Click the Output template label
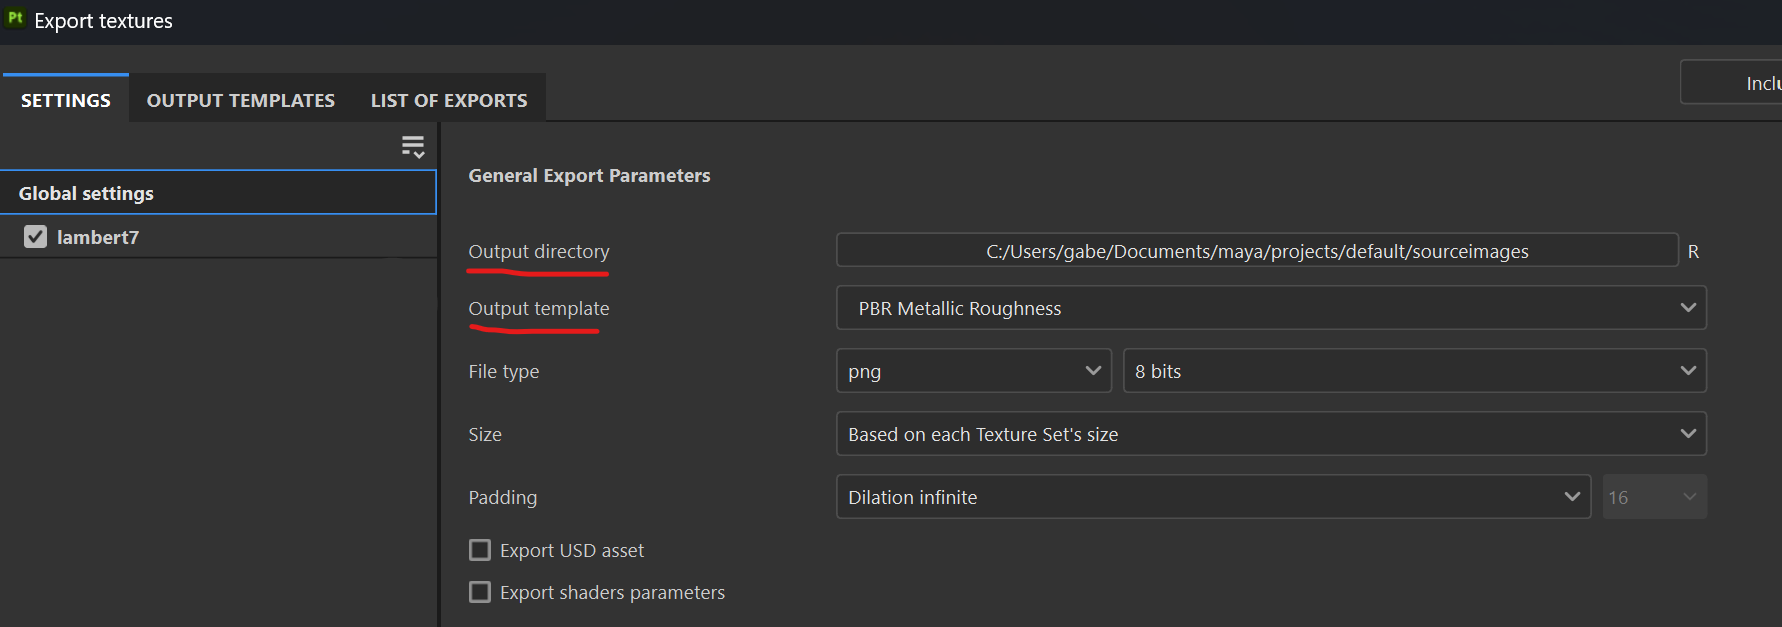Screen dimensions: 1782x627 tap(539, 309)
